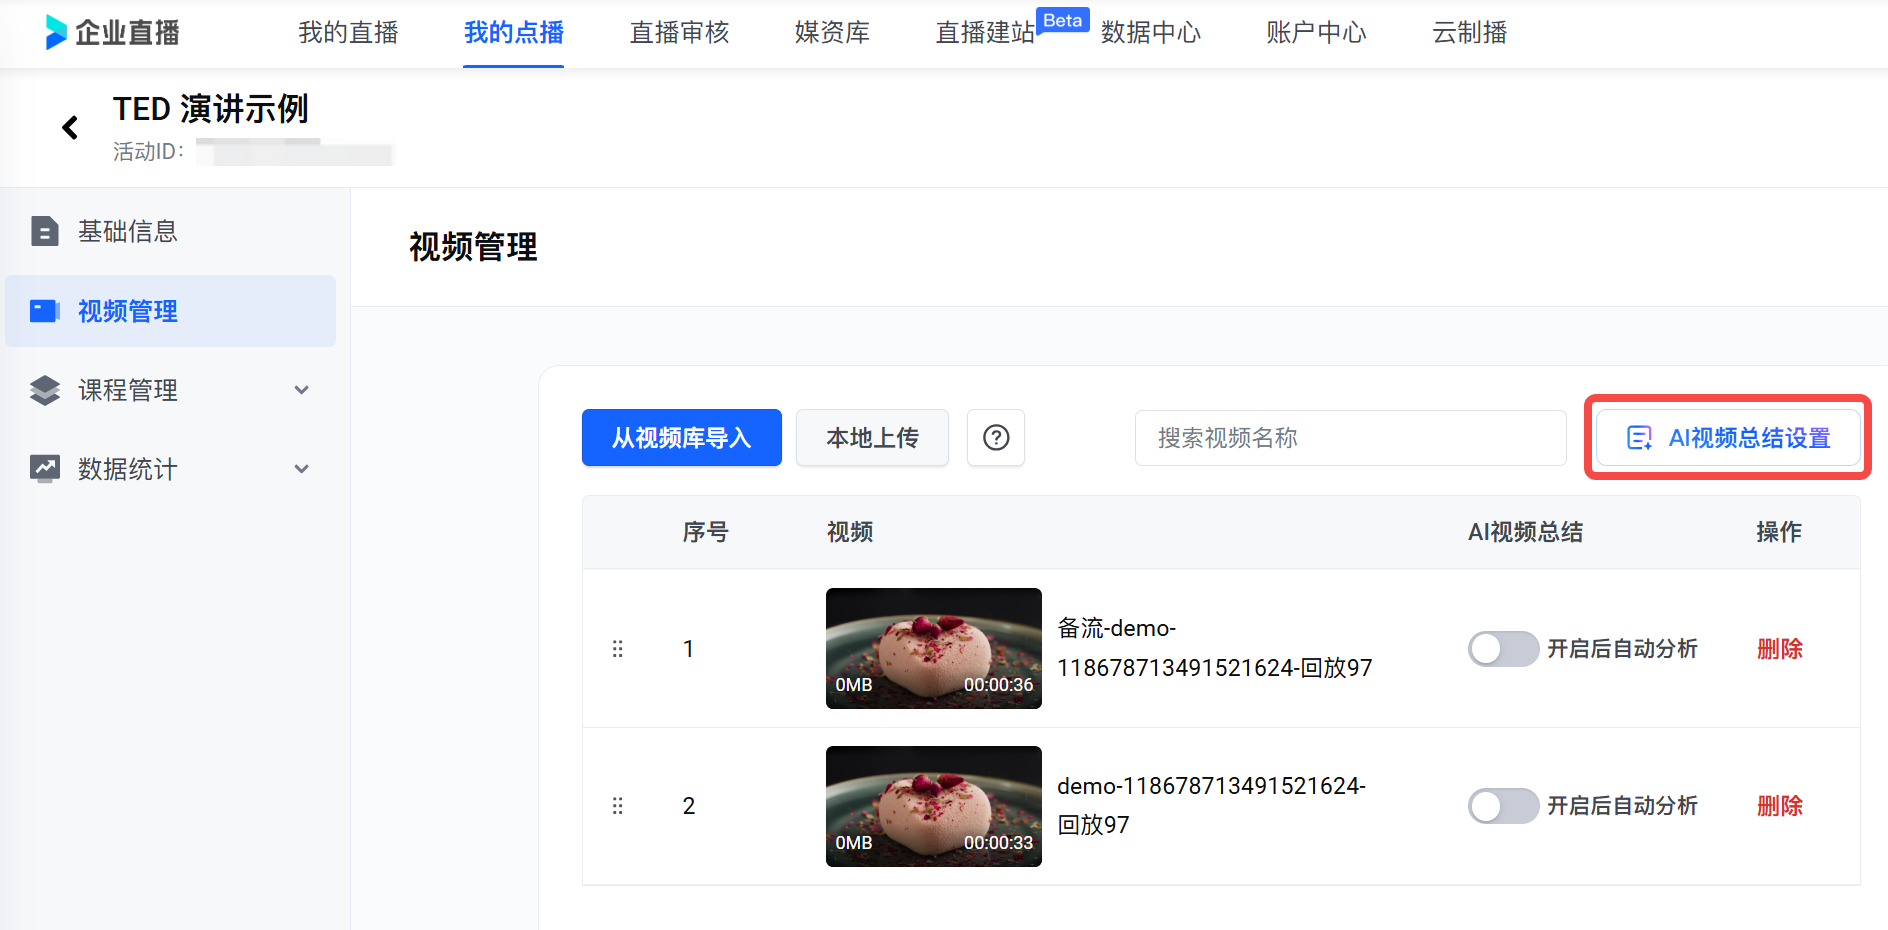This screenshot has width=1888, height=930.
Task: Open the help question mark icon
Action: (x=996, y=438)
